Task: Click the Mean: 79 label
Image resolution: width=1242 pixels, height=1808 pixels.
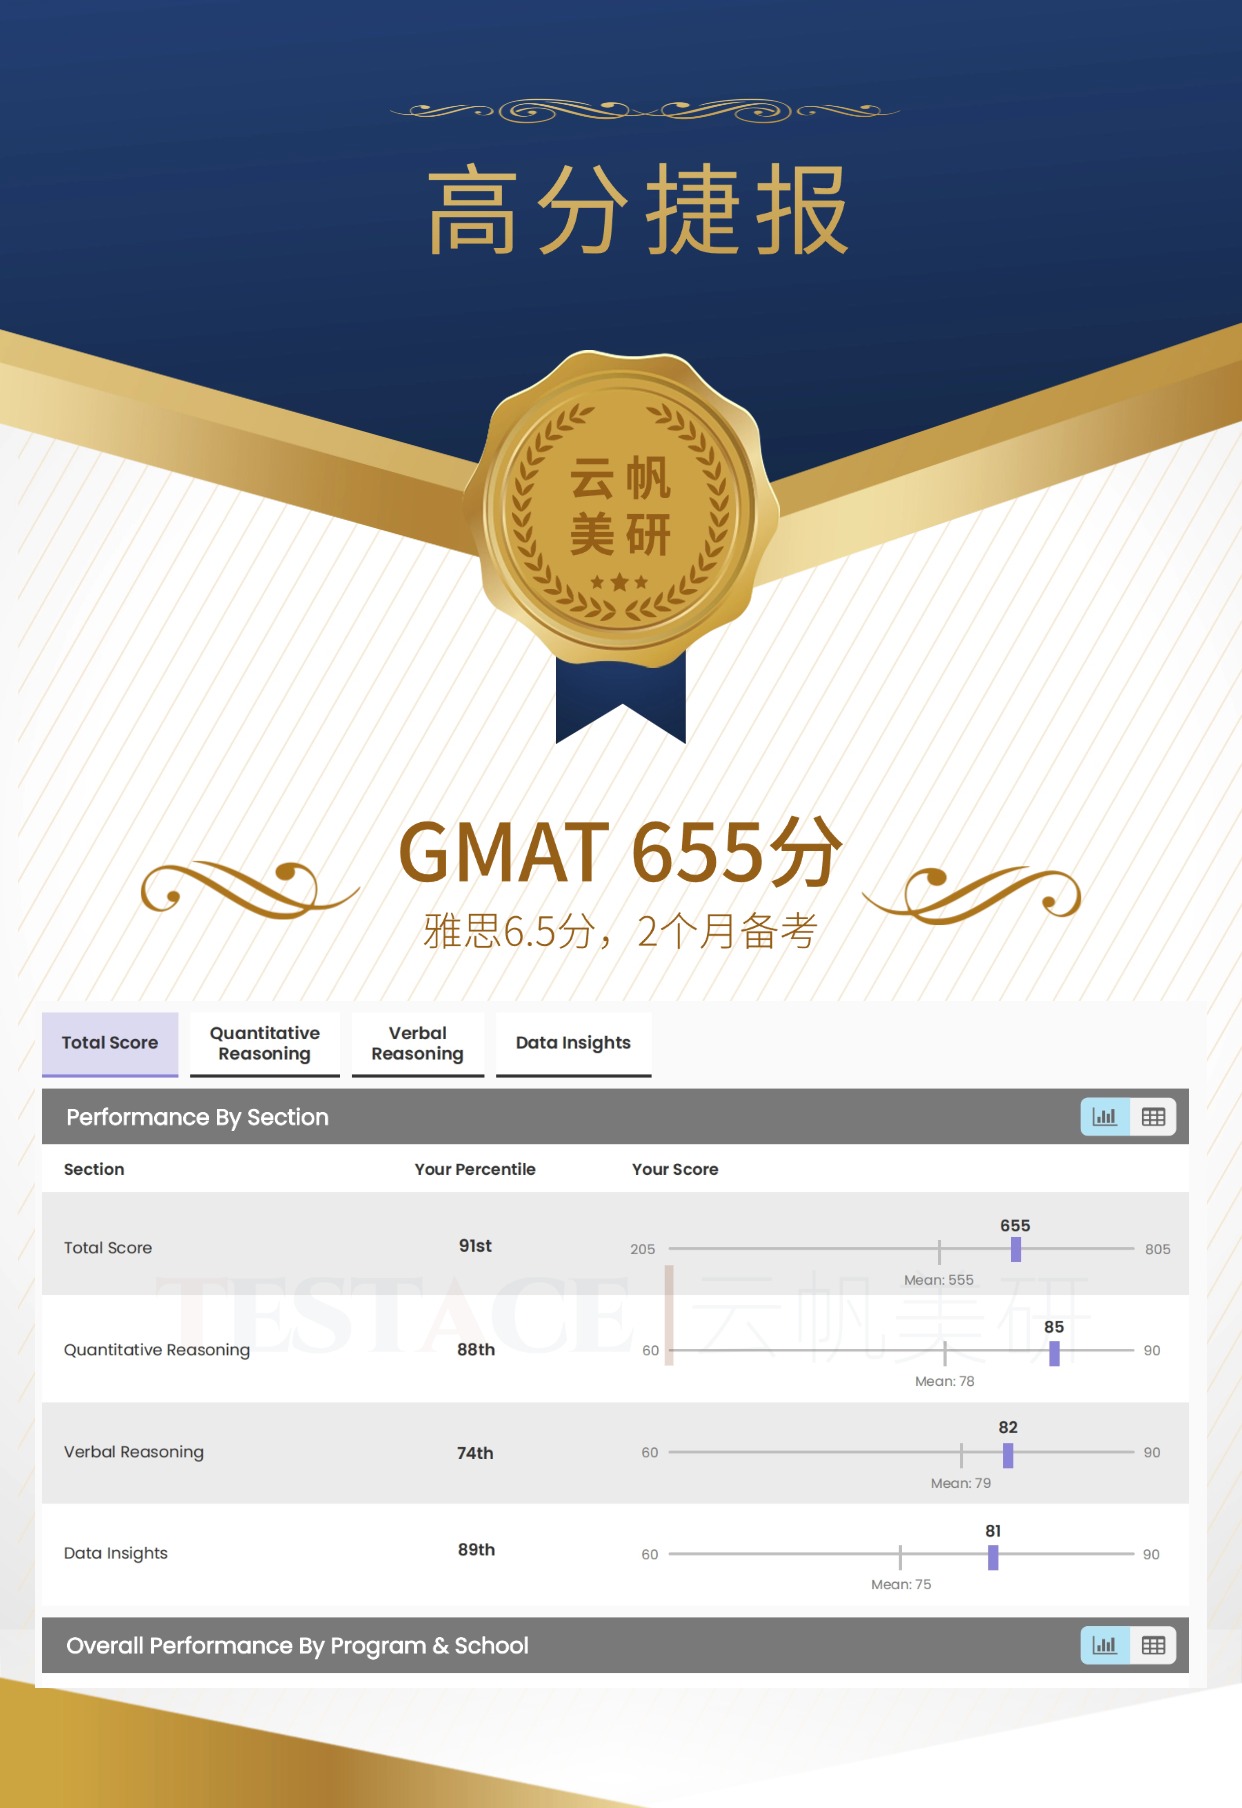Action: tap(961, 1483)
